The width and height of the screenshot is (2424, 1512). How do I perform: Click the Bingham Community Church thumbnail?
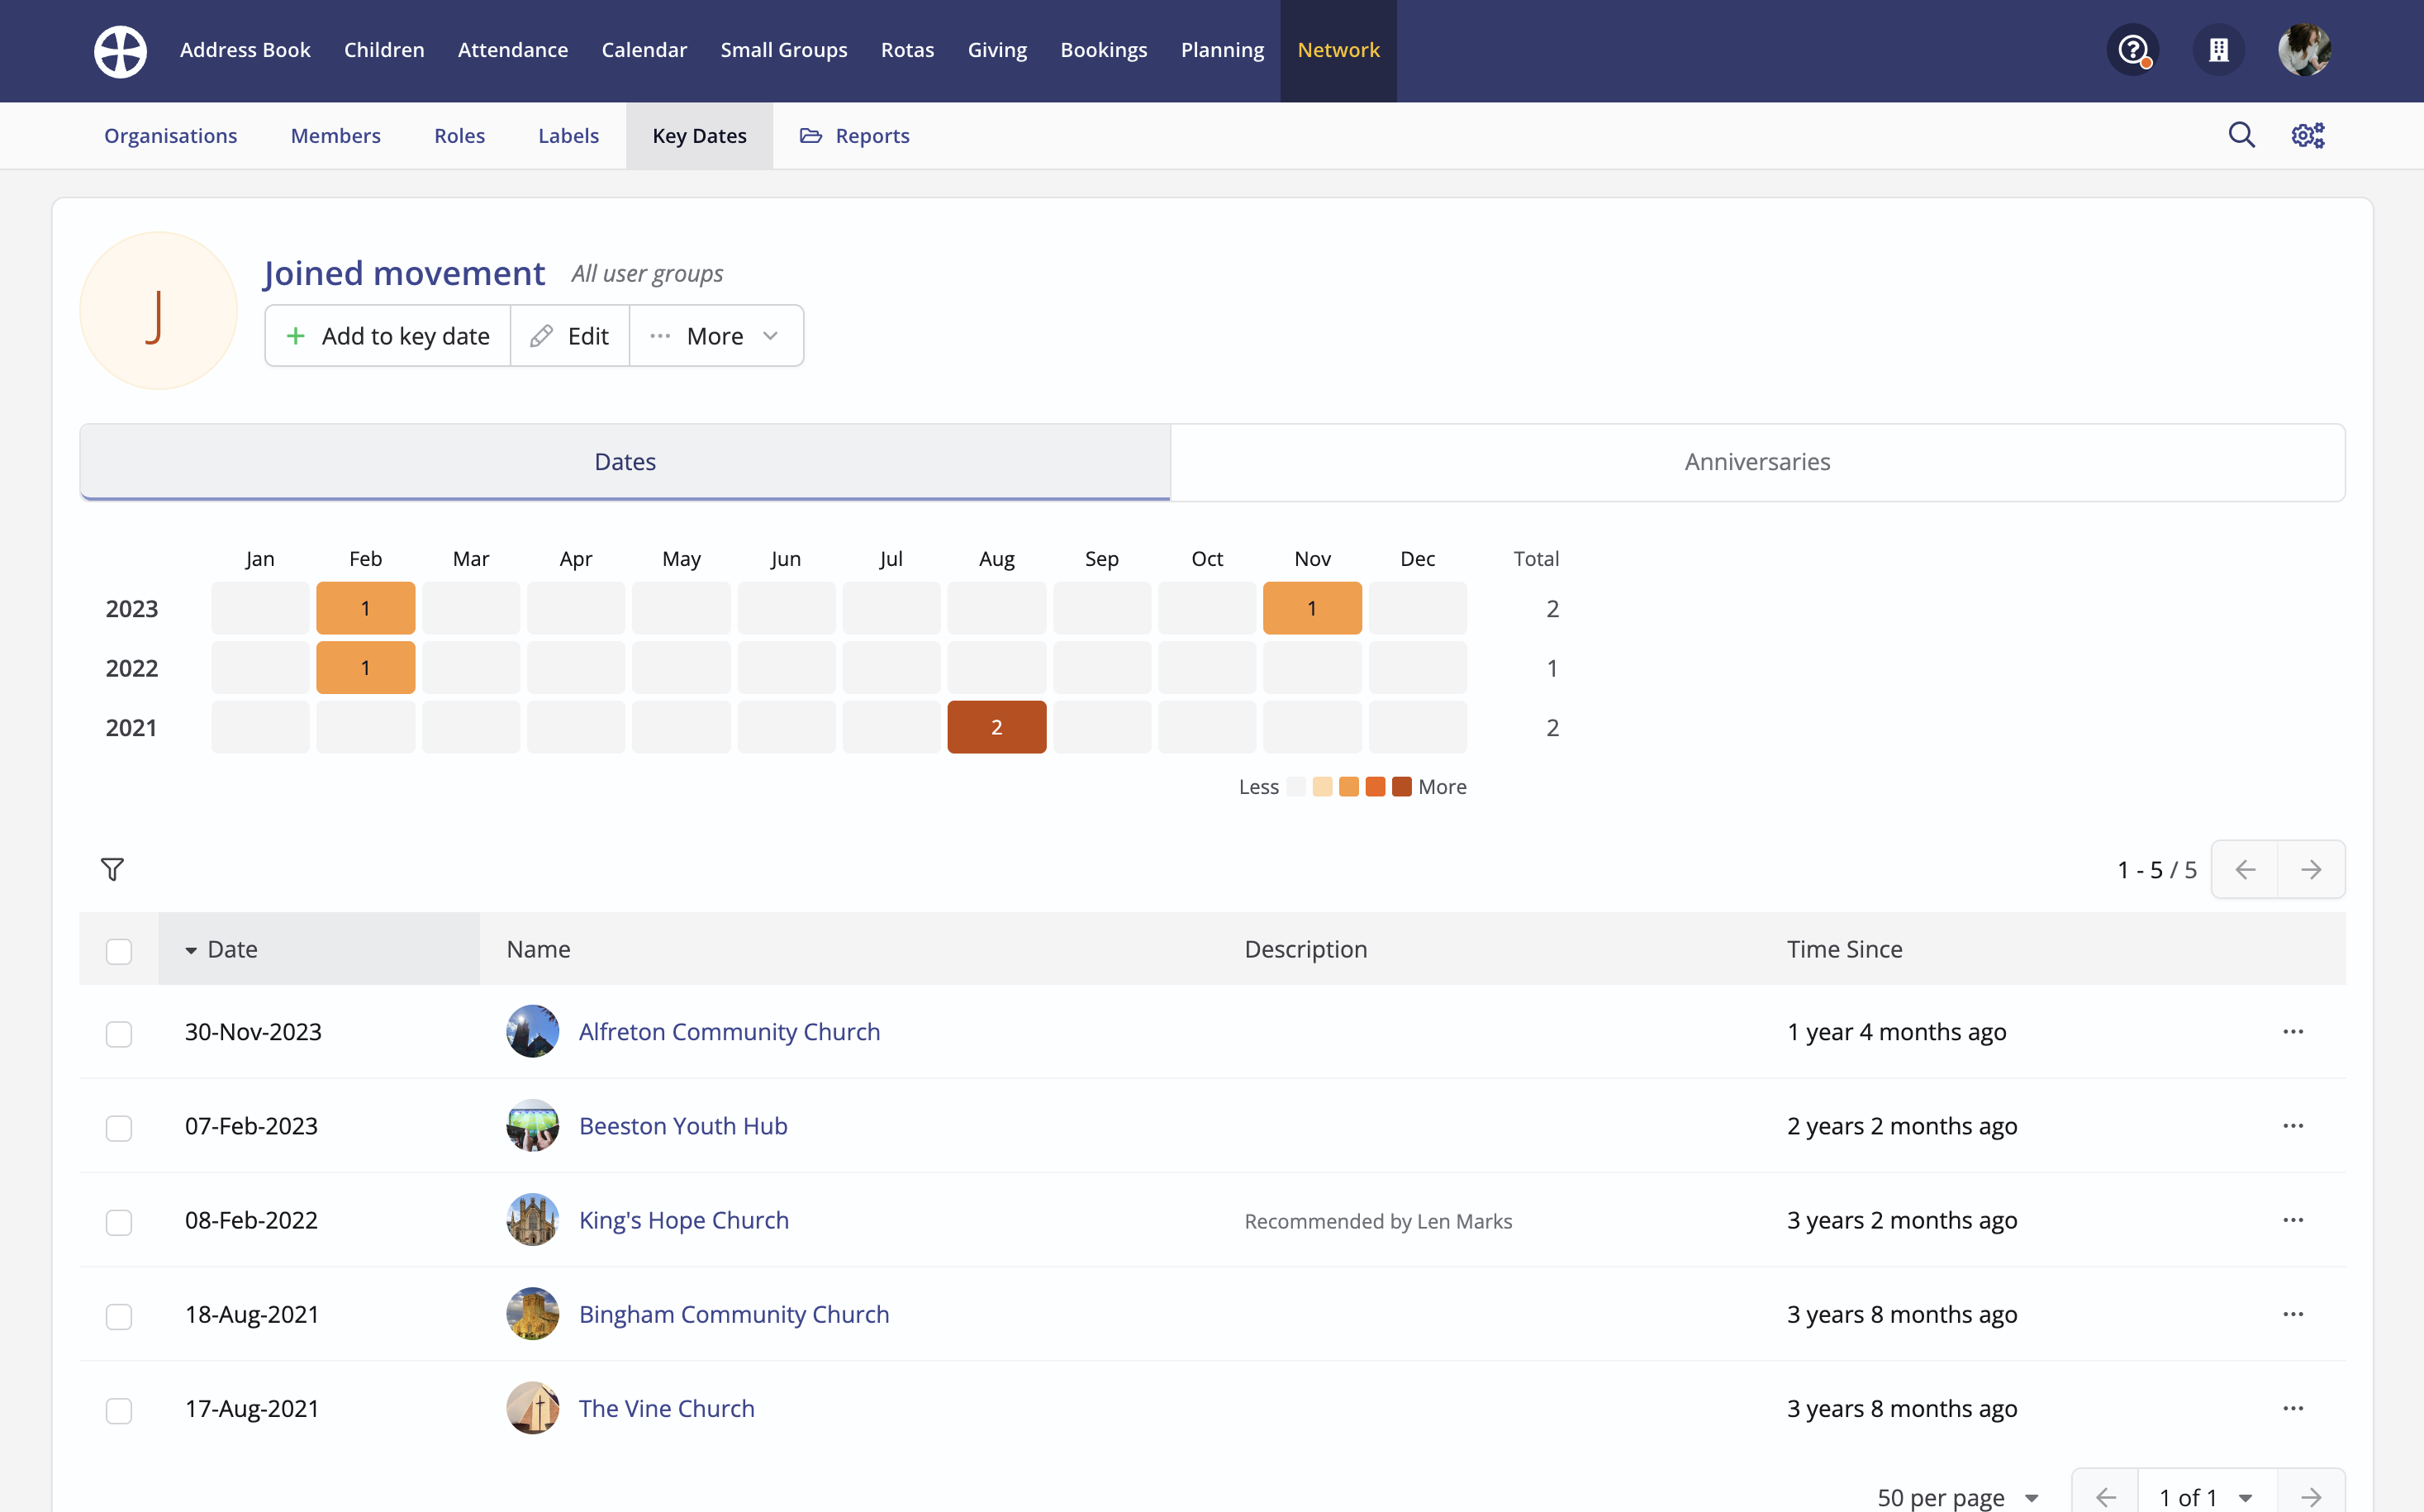[x=532, y=1314]
